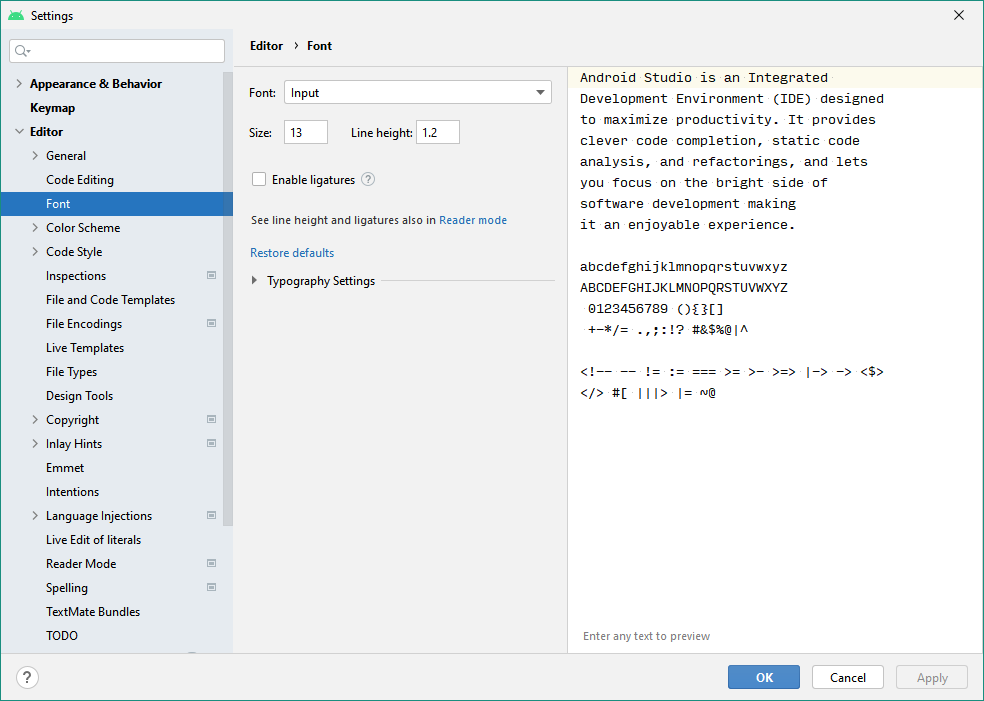Click the project-level icon beside Copyright

pos(211,420)
